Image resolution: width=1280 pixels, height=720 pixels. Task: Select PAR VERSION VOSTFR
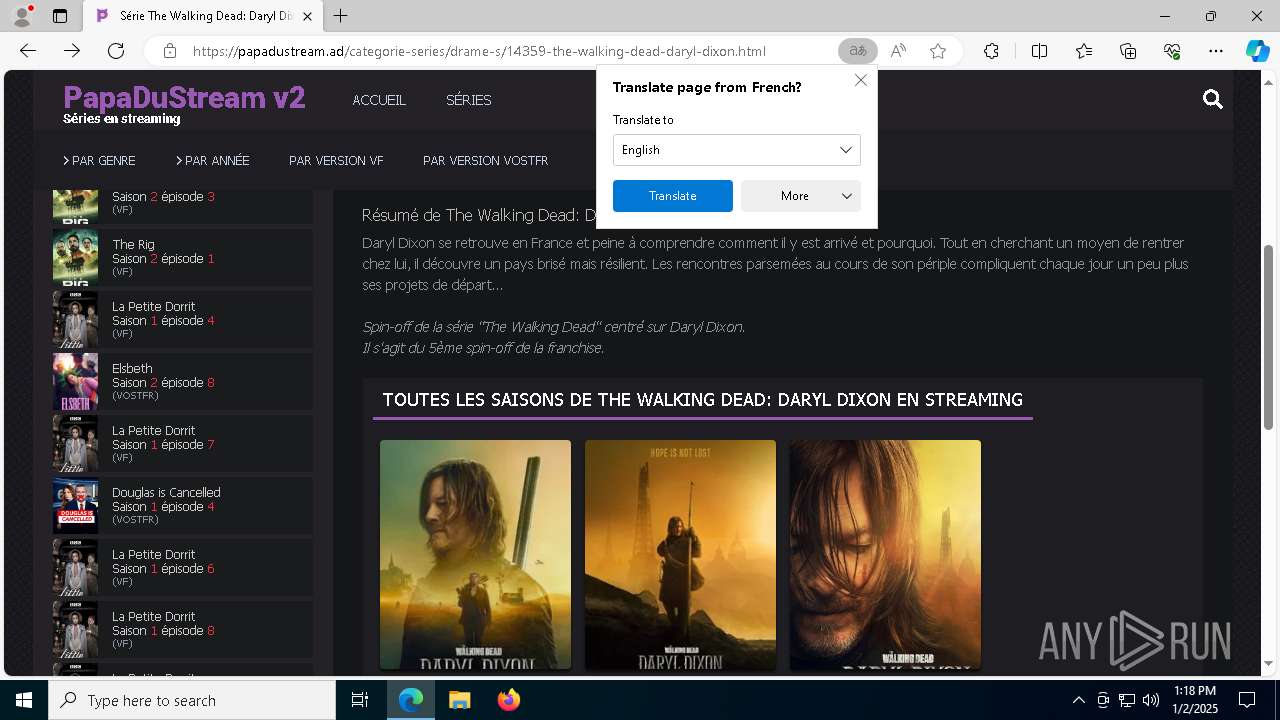pos(485,160)
